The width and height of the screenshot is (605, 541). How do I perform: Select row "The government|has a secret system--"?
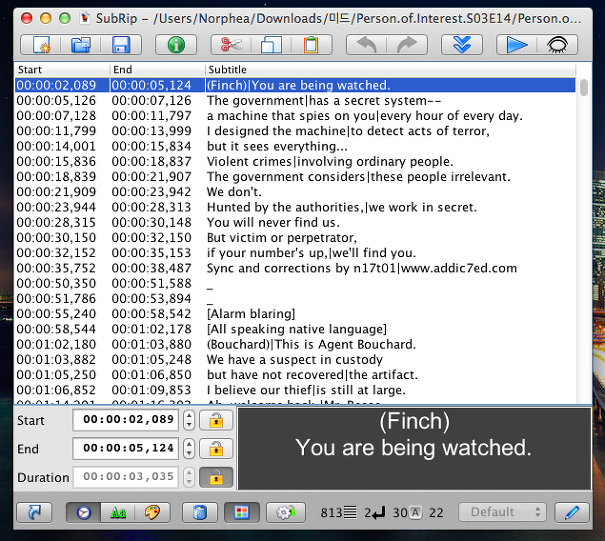pyautogui.click(x=295, y=101)
